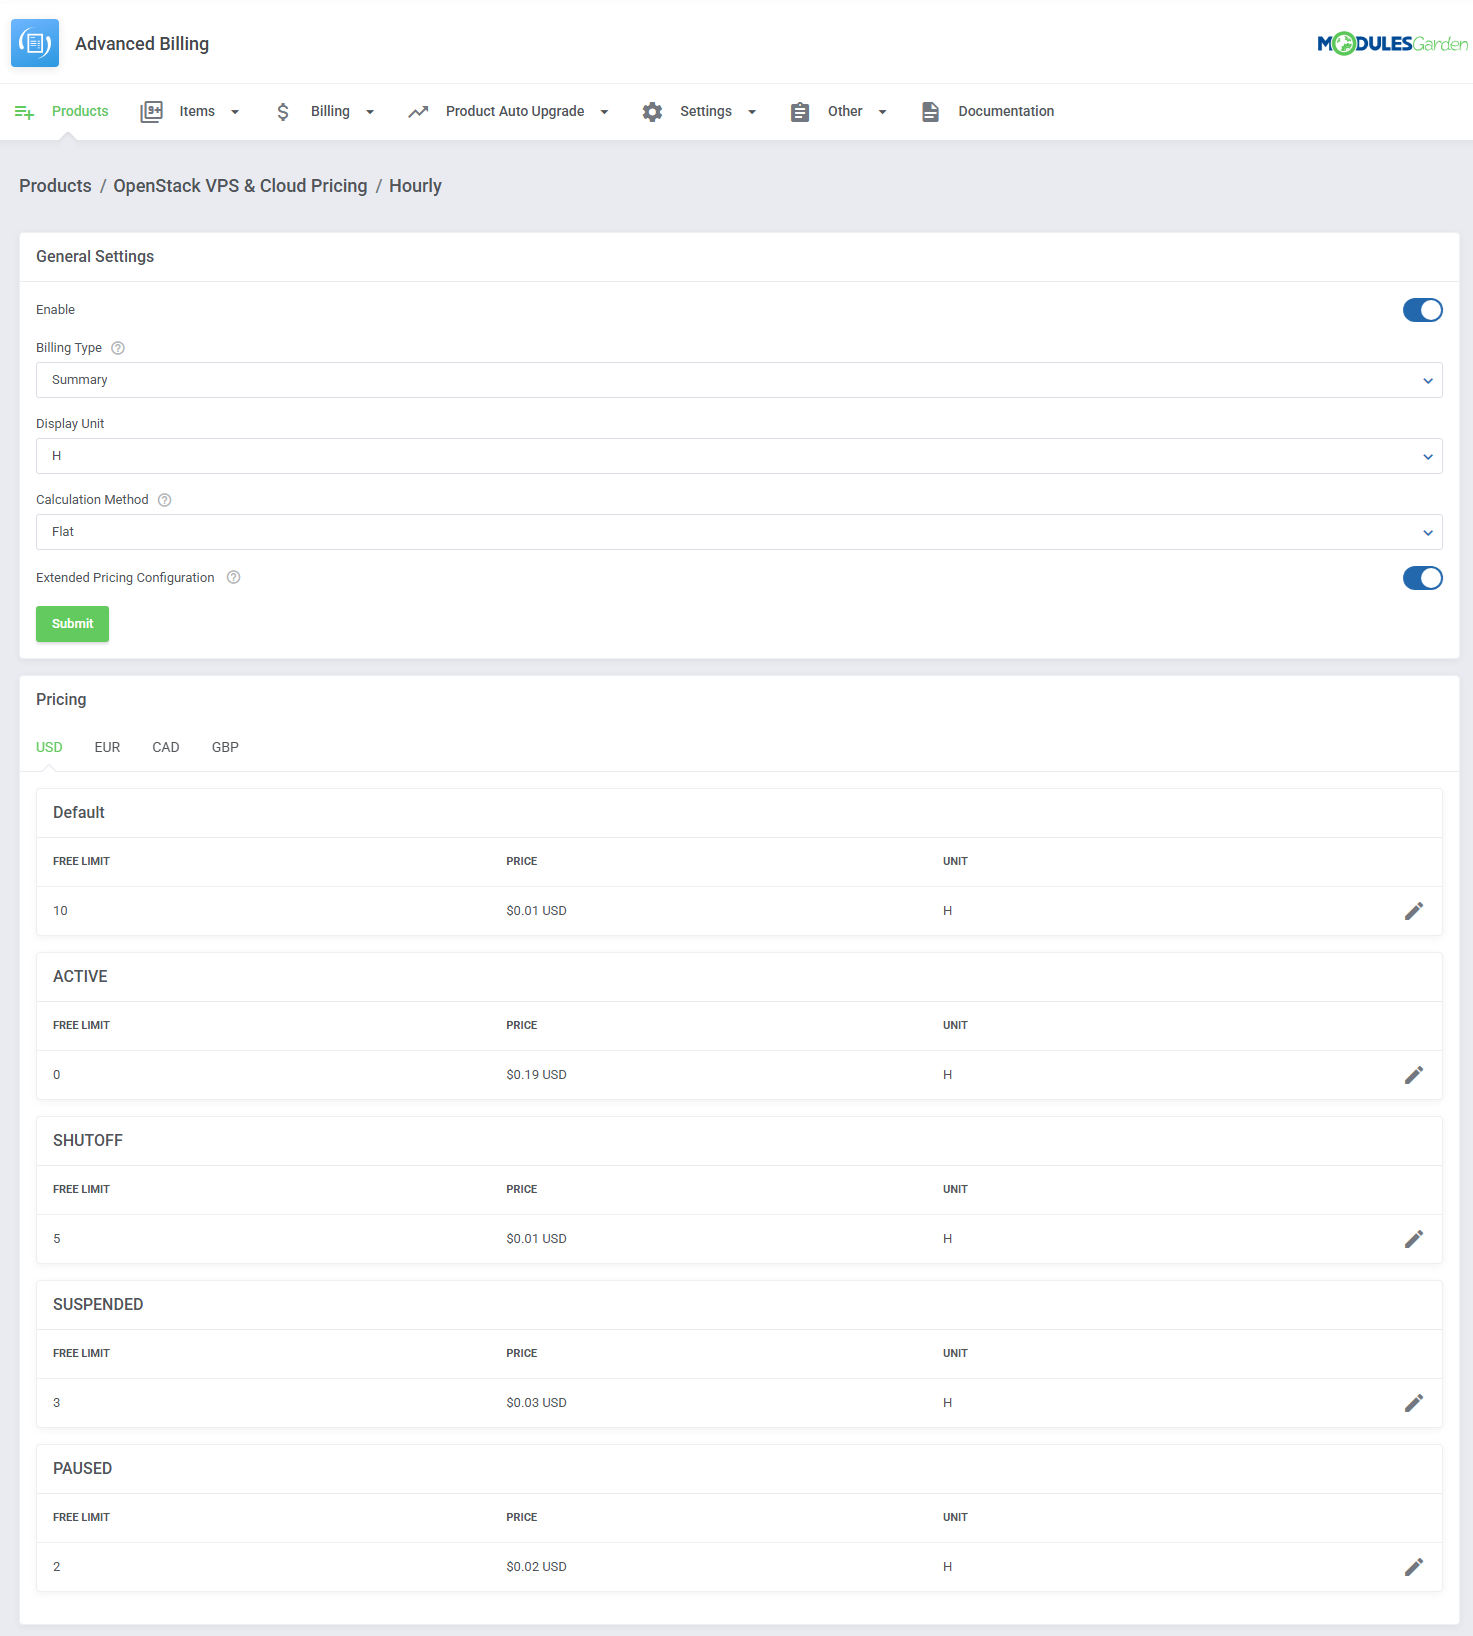Screen dimensions: 1473x1636
Task: Click the Documentation file icon
Action: point(930,112)
